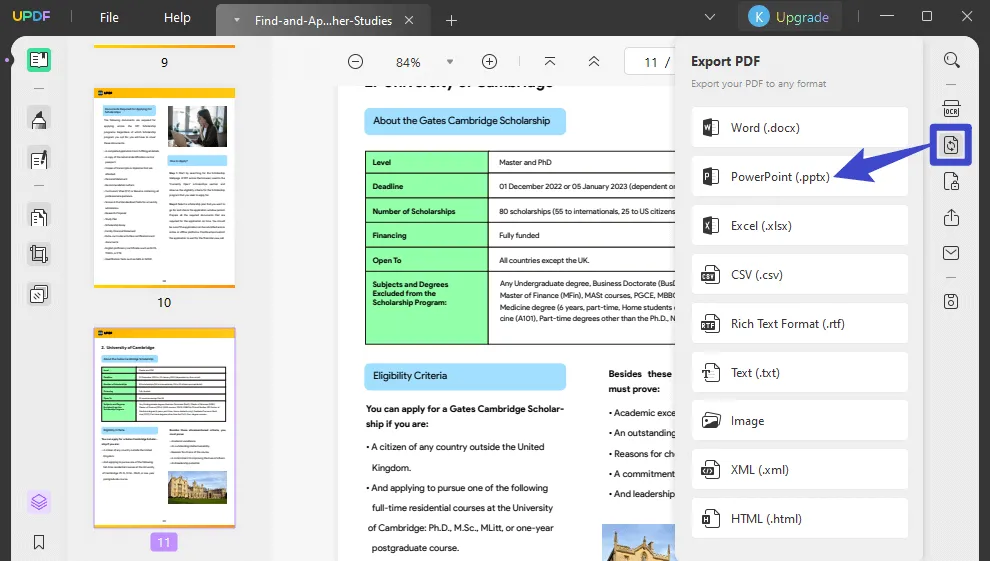
Task: Export to XML (.xml)
Action: coord(799,469)
